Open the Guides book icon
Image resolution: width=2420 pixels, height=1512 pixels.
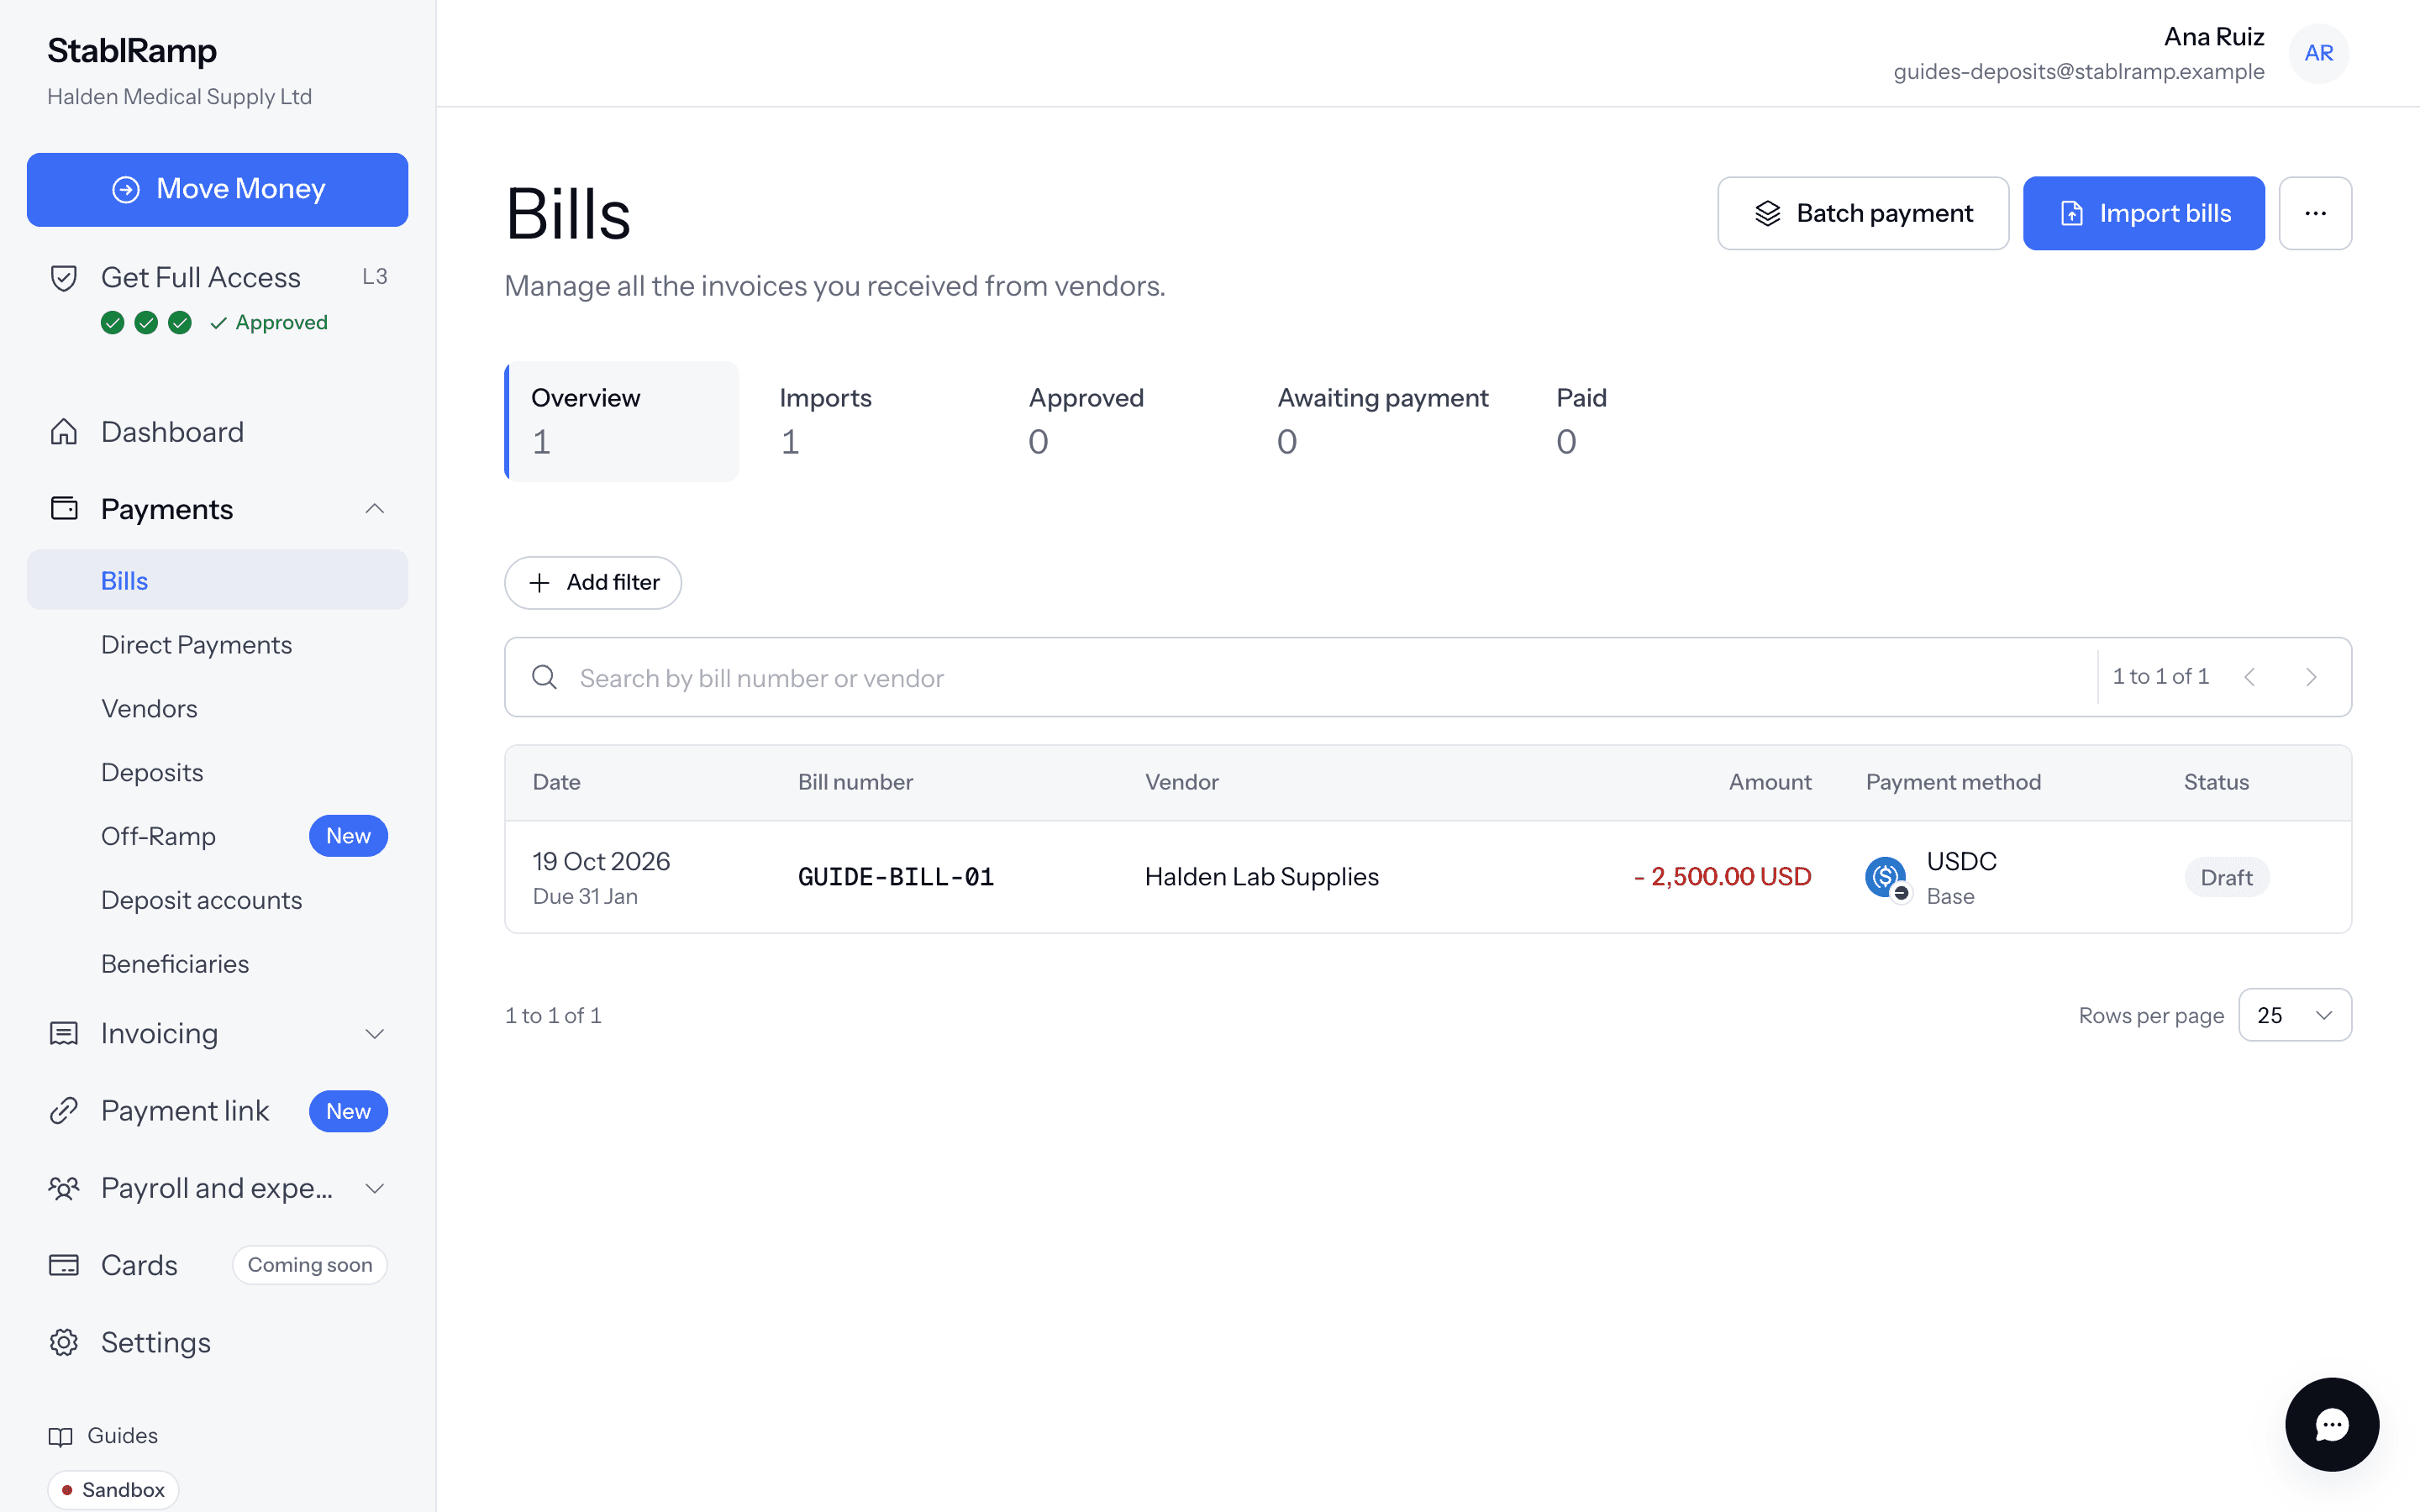pyautogui.click(x=61, y=1436)
